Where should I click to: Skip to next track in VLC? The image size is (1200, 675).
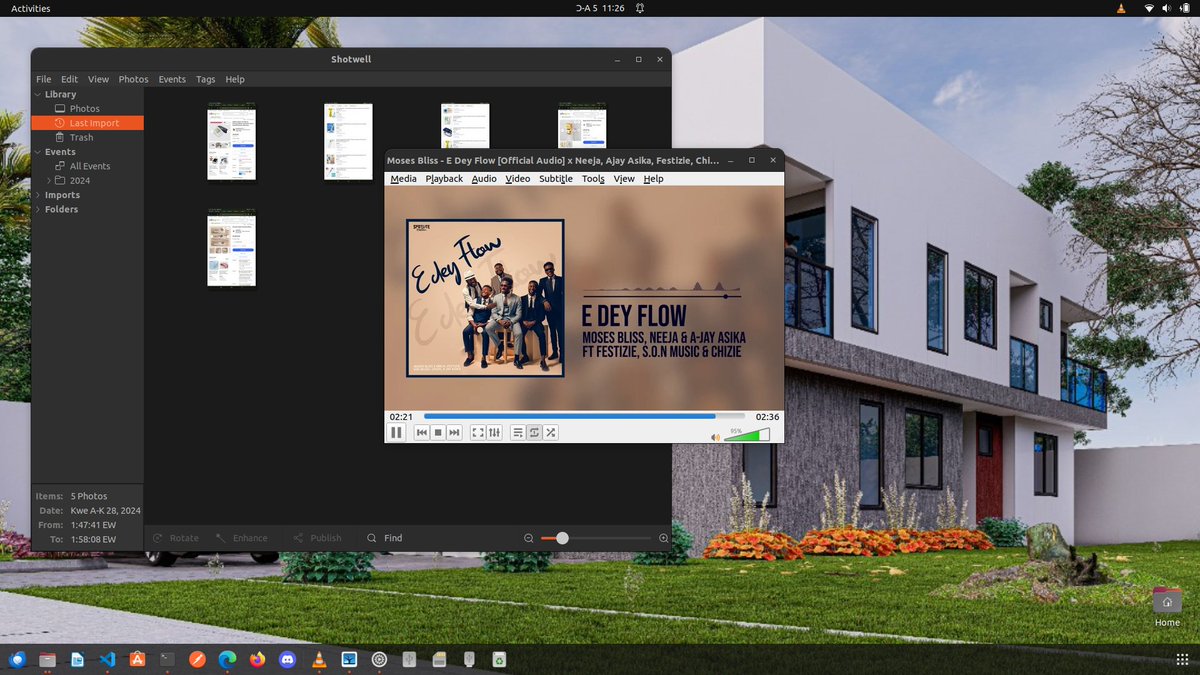pos(454,432)
